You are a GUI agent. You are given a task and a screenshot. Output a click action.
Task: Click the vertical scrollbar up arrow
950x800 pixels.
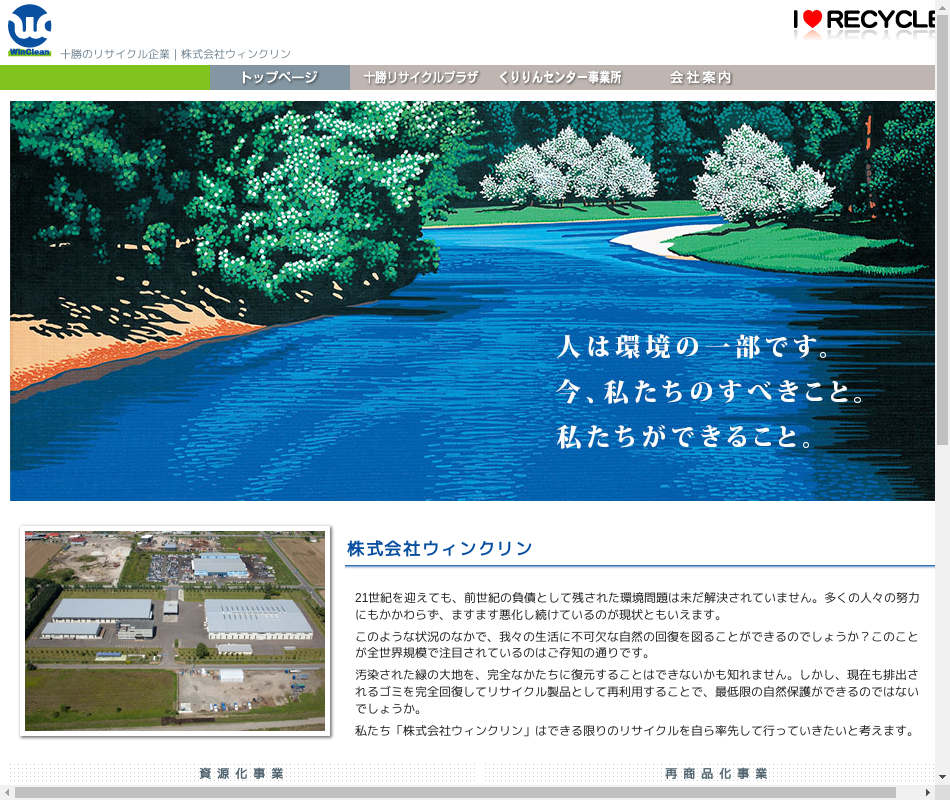(x=942, y=7)
